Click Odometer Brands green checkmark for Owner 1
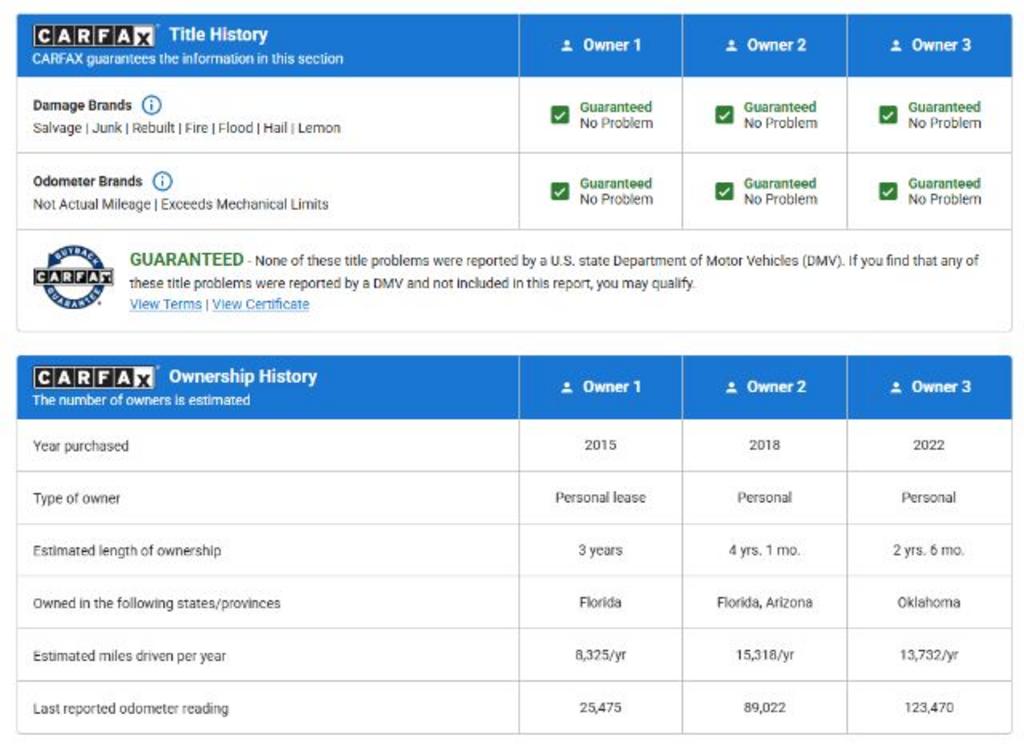 (560, 191)
